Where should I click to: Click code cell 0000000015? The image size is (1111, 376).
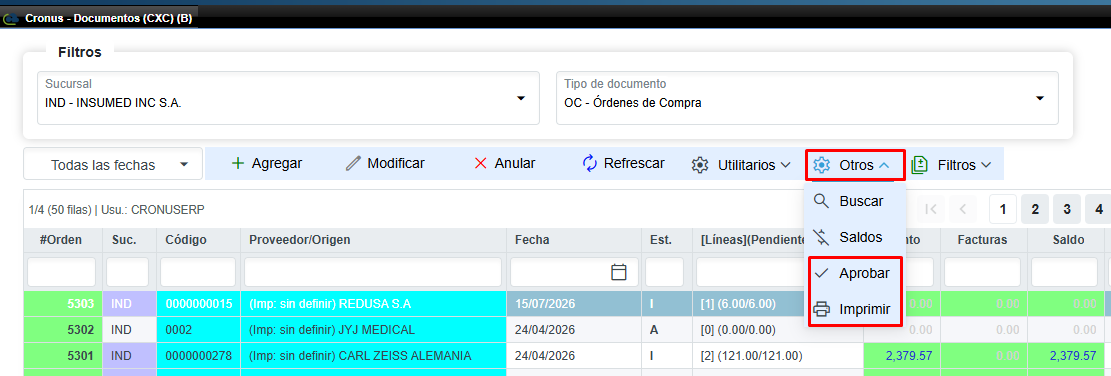point(199,304)
